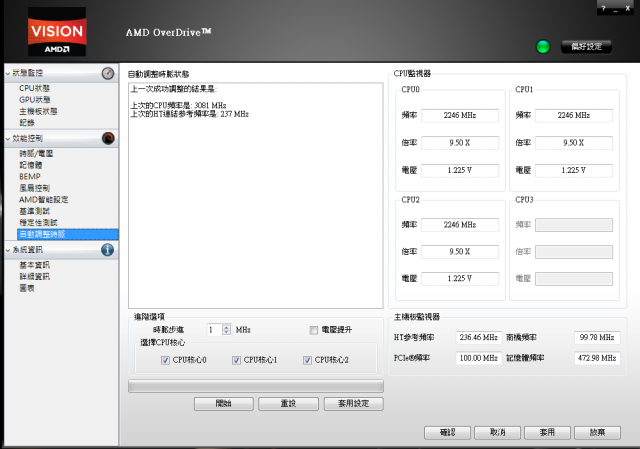640x449 pixels.
Task: Click the 套用 apply button
Action: (547, 432)
